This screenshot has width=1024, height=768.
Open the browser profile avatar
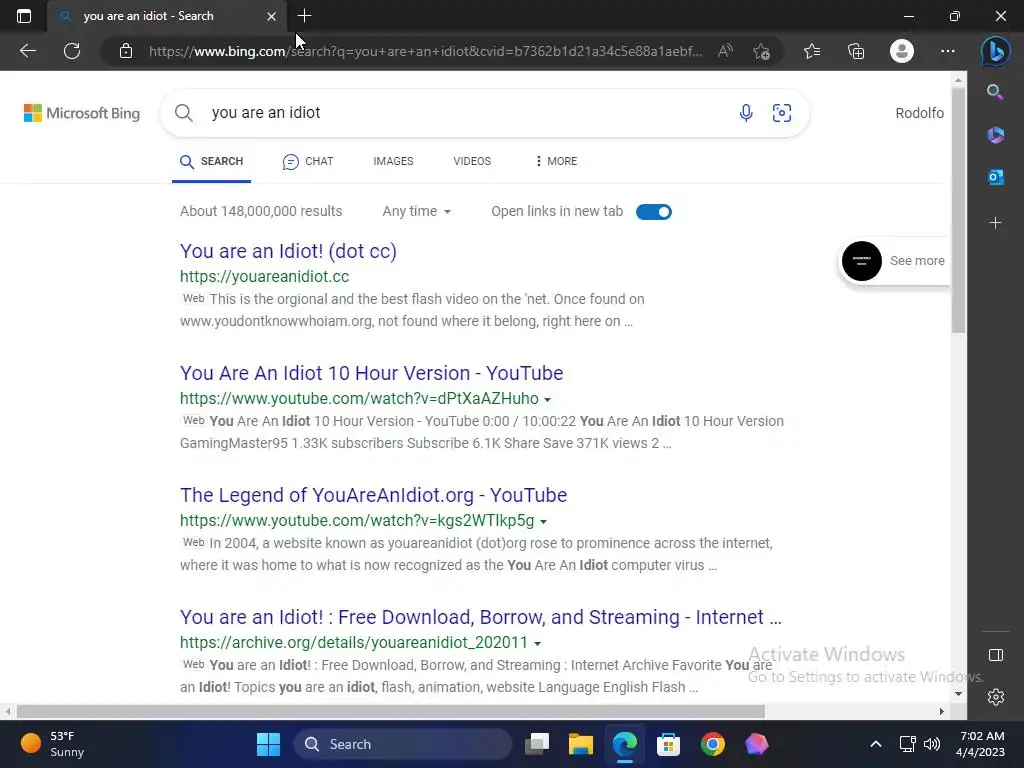[902, 51]
